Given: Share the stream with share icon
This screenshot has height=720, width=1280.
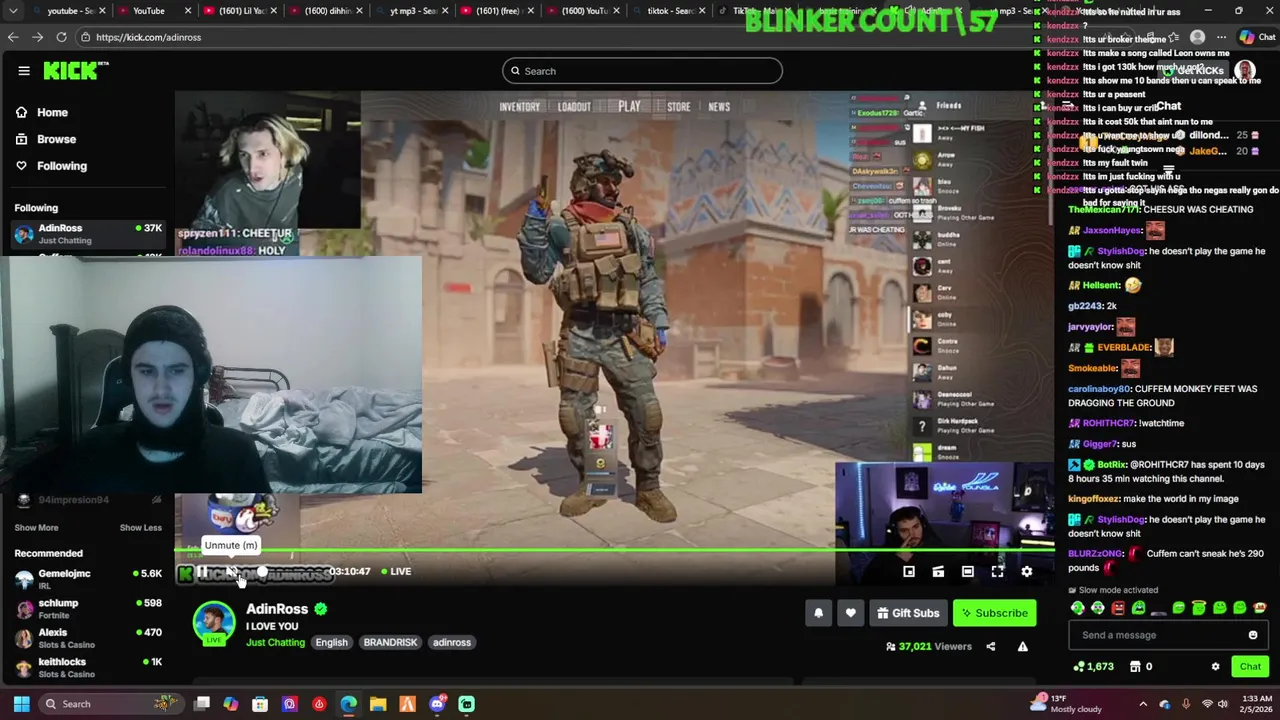Looking at the screenshot, I should click(991, 647).
